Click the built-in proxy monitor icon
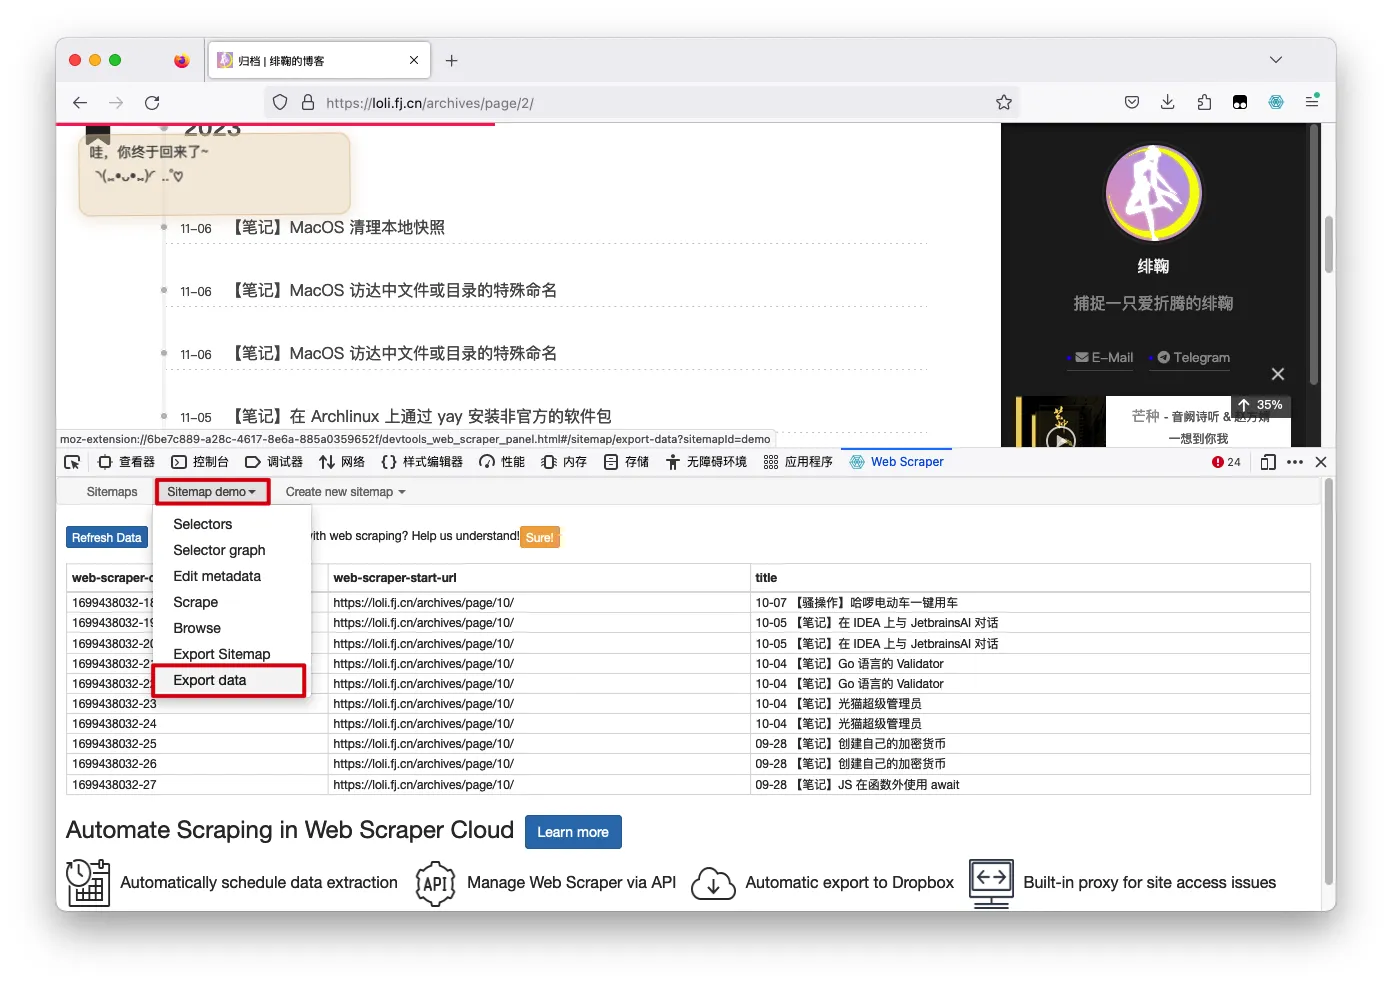 click(x=991, y=883)
